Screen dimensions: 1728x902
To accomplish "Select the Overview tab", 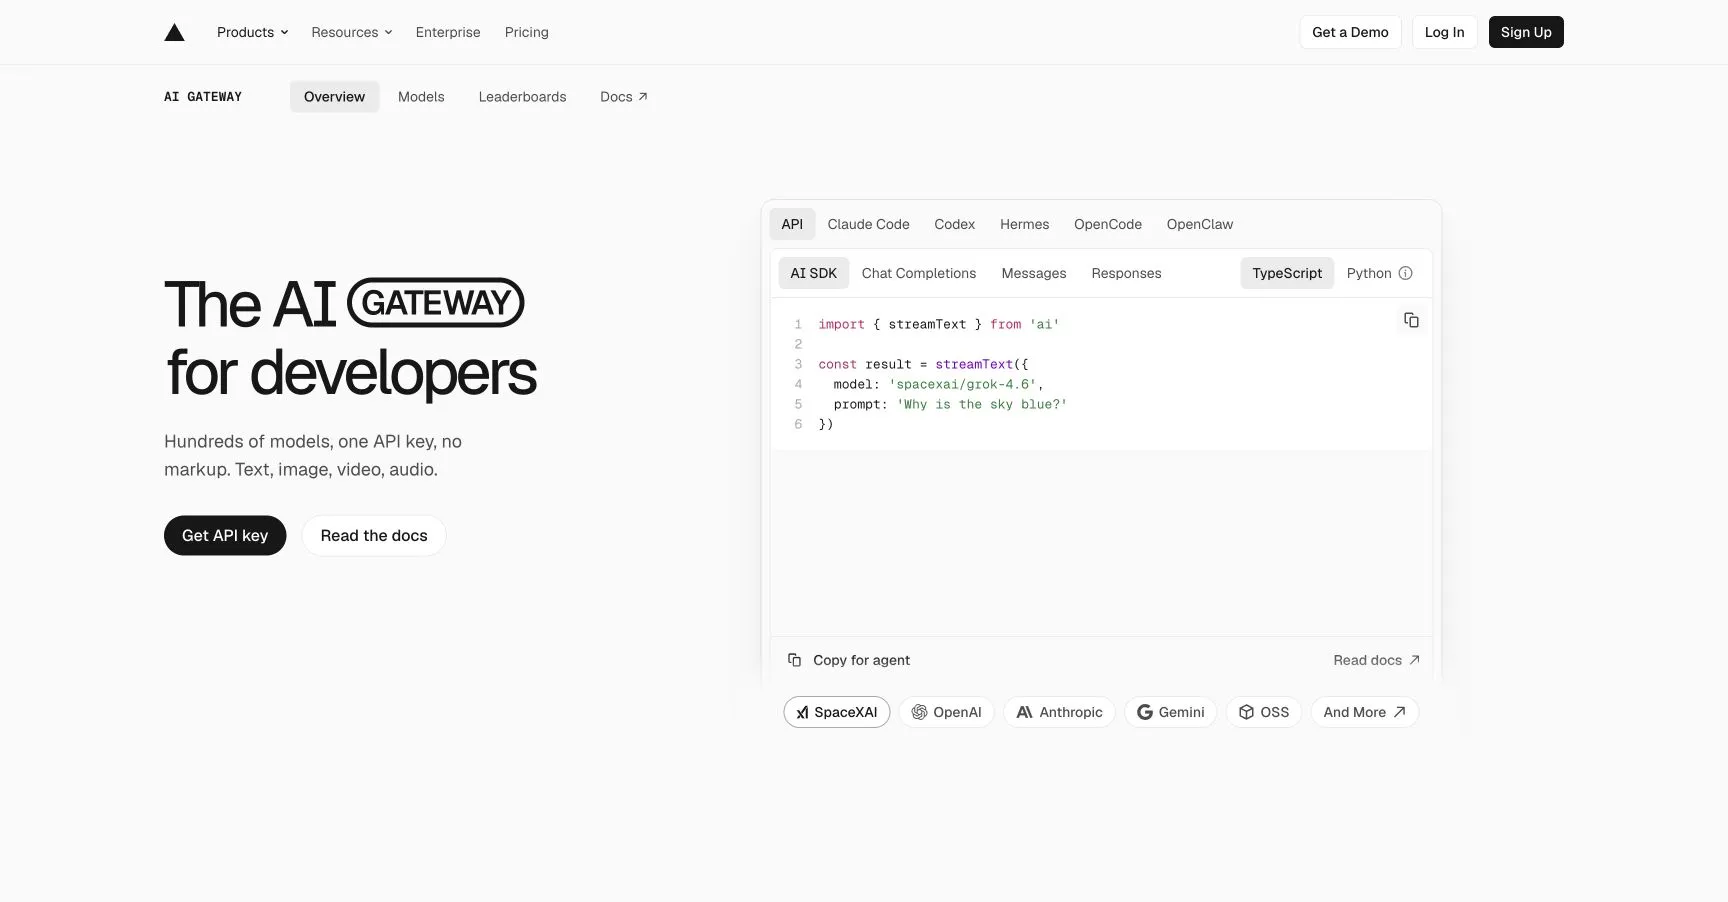I will (x=334, y=96).
